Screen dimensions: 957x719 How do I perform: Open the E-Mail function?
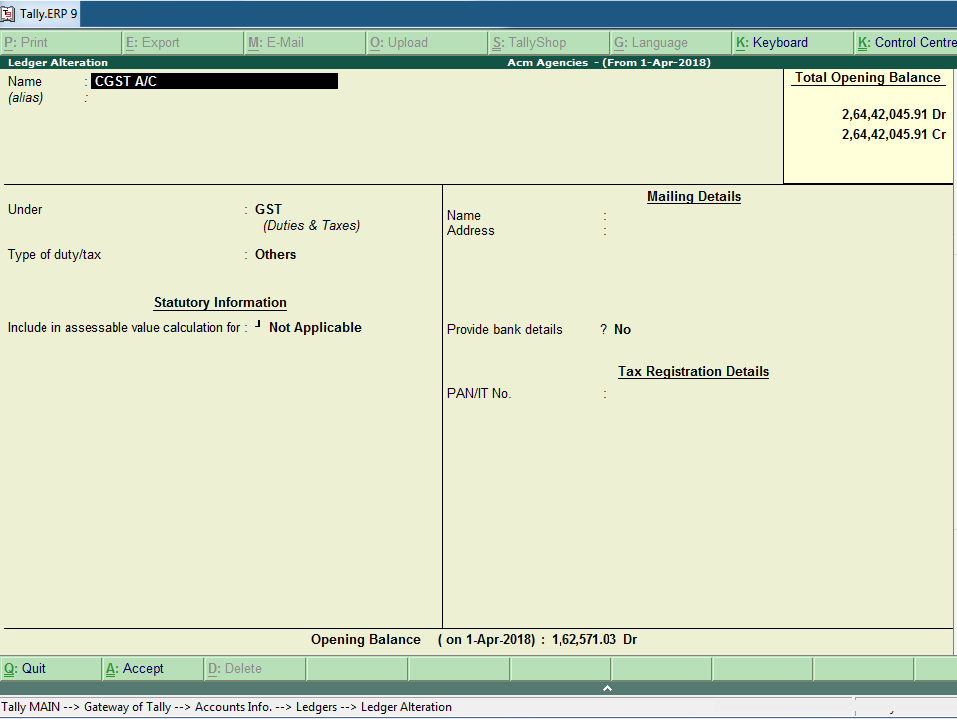(280, 42)
